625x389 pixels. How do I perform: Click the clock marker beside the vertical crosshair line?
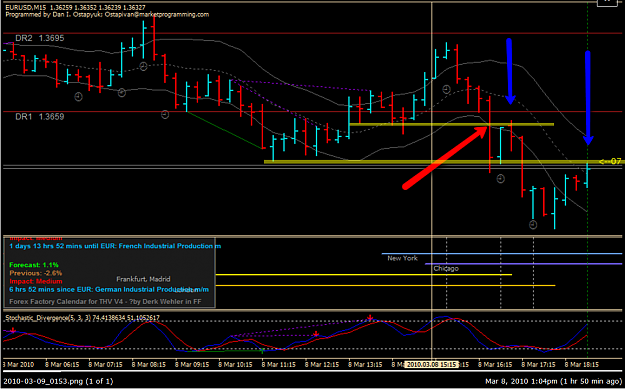tap(446, 89)
